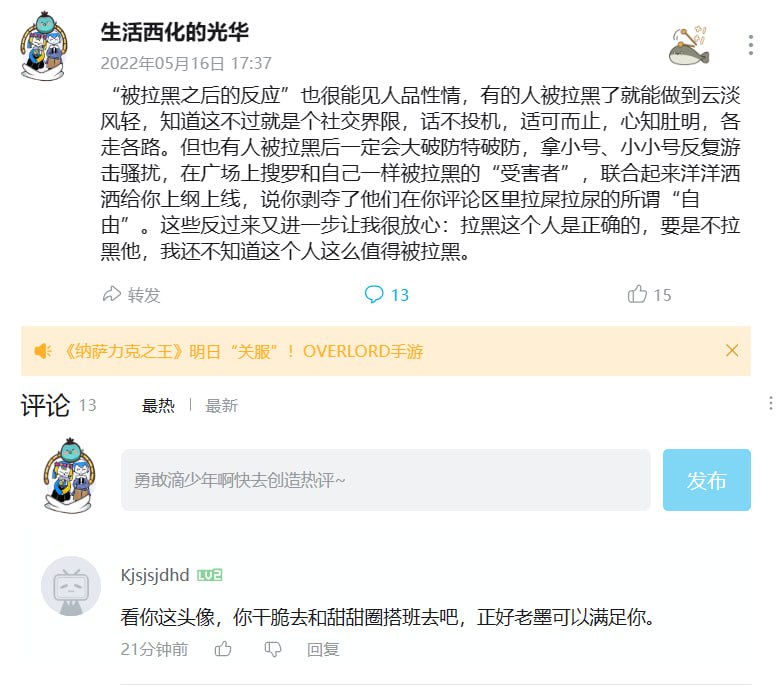
Task: Open the Kjsjsjdhd username link
Action: pos(155,575)
